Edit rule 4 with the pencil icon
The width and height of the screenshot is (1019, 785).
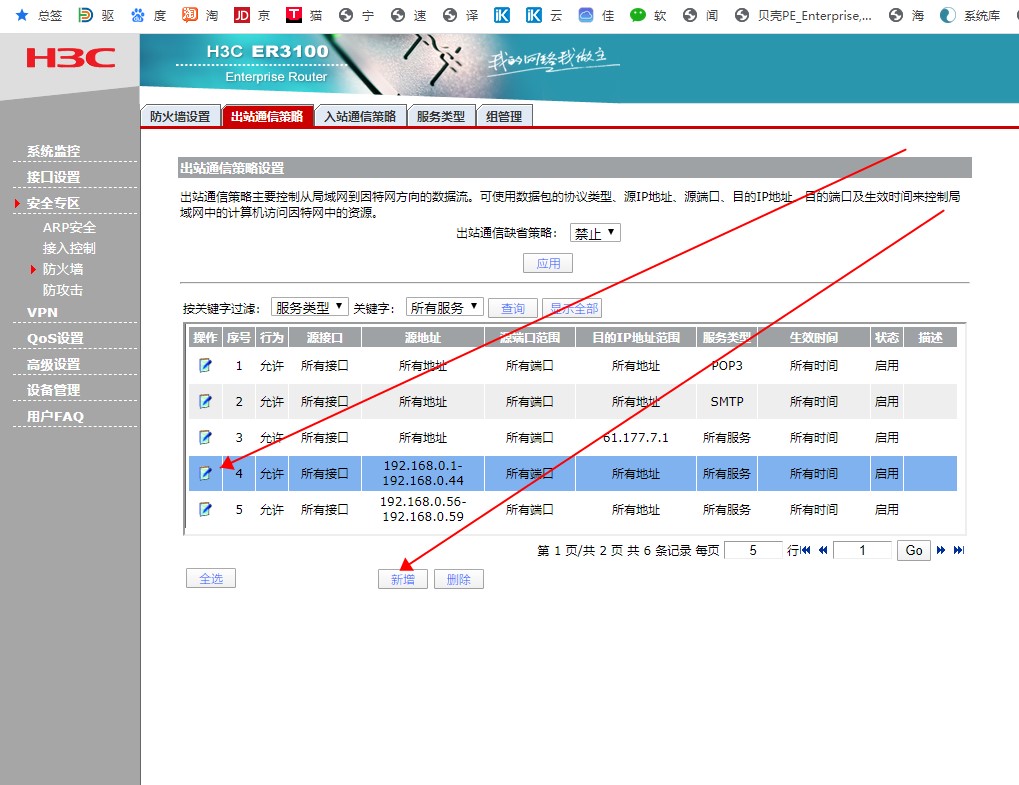tap(205, 473)
